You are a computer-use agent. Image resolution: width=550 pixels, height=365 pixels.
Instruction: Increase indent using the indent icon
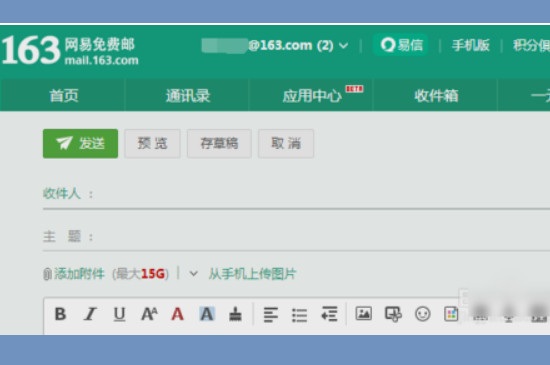click(x=329, y=314)
